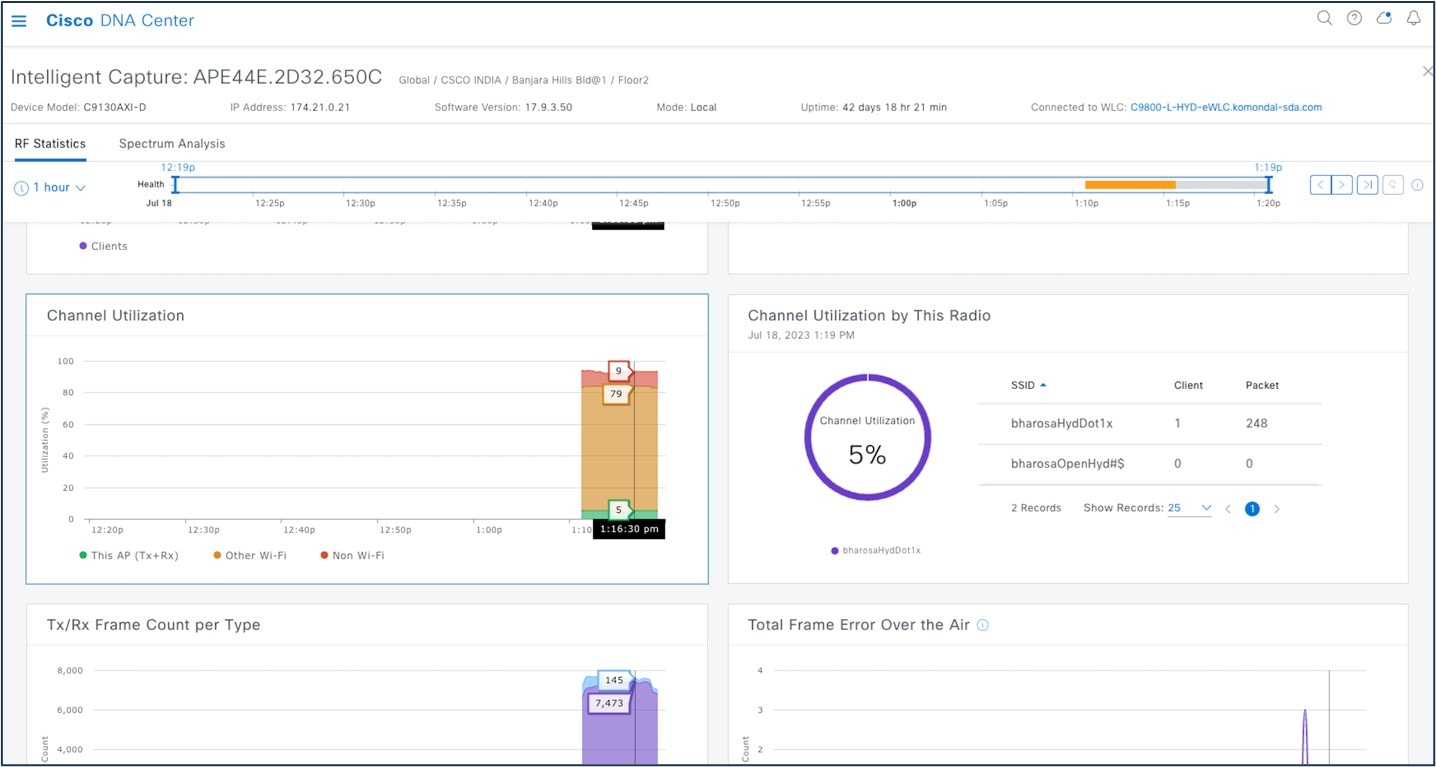Close the Intelligent Capture panel
The width and height of the screenshot is (1436, 767).
1427,71
